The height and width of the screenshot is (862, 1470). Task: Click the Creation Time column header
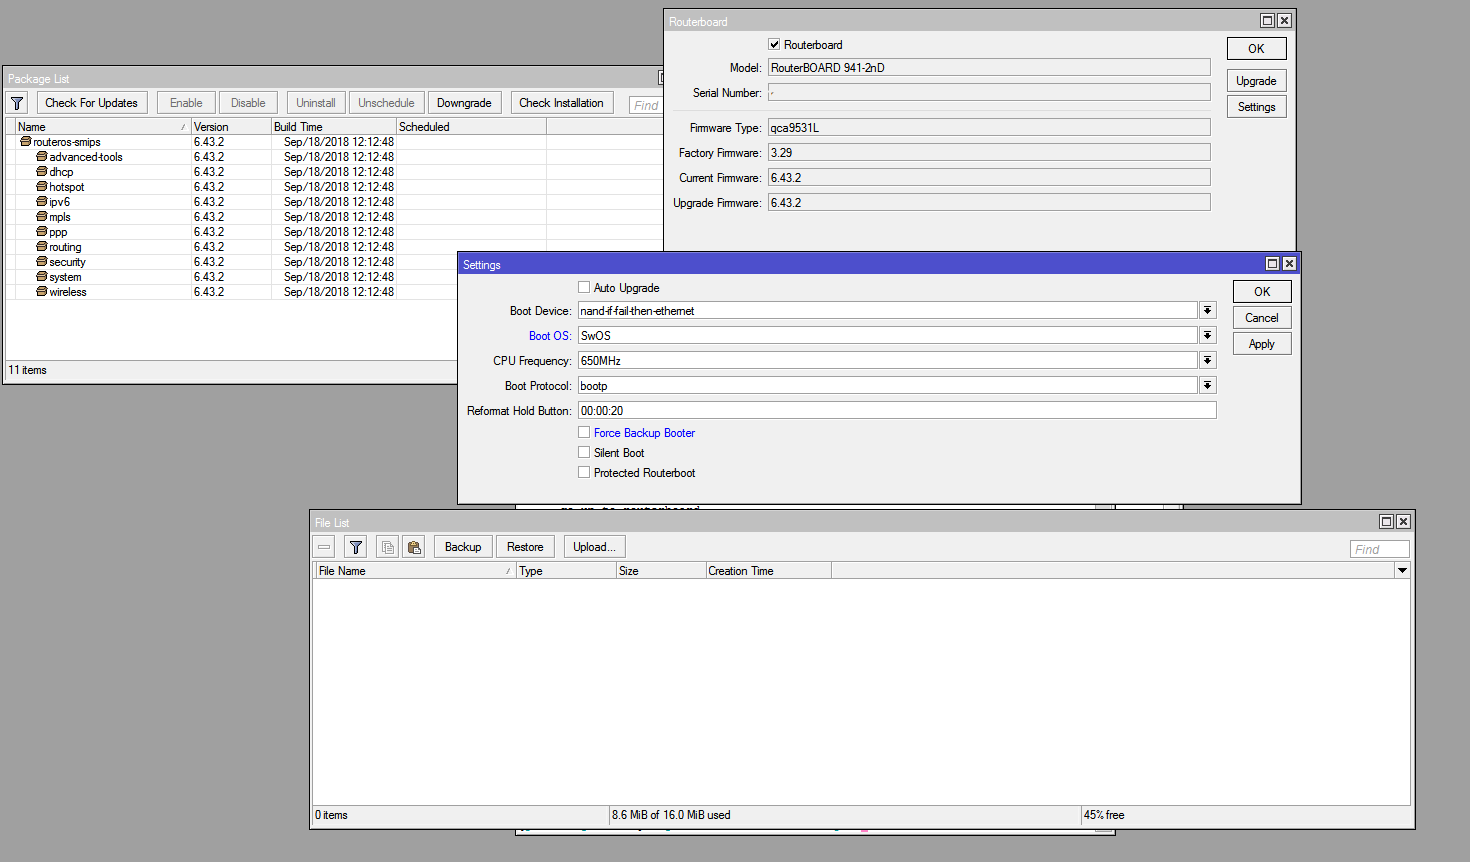(768, 571)
